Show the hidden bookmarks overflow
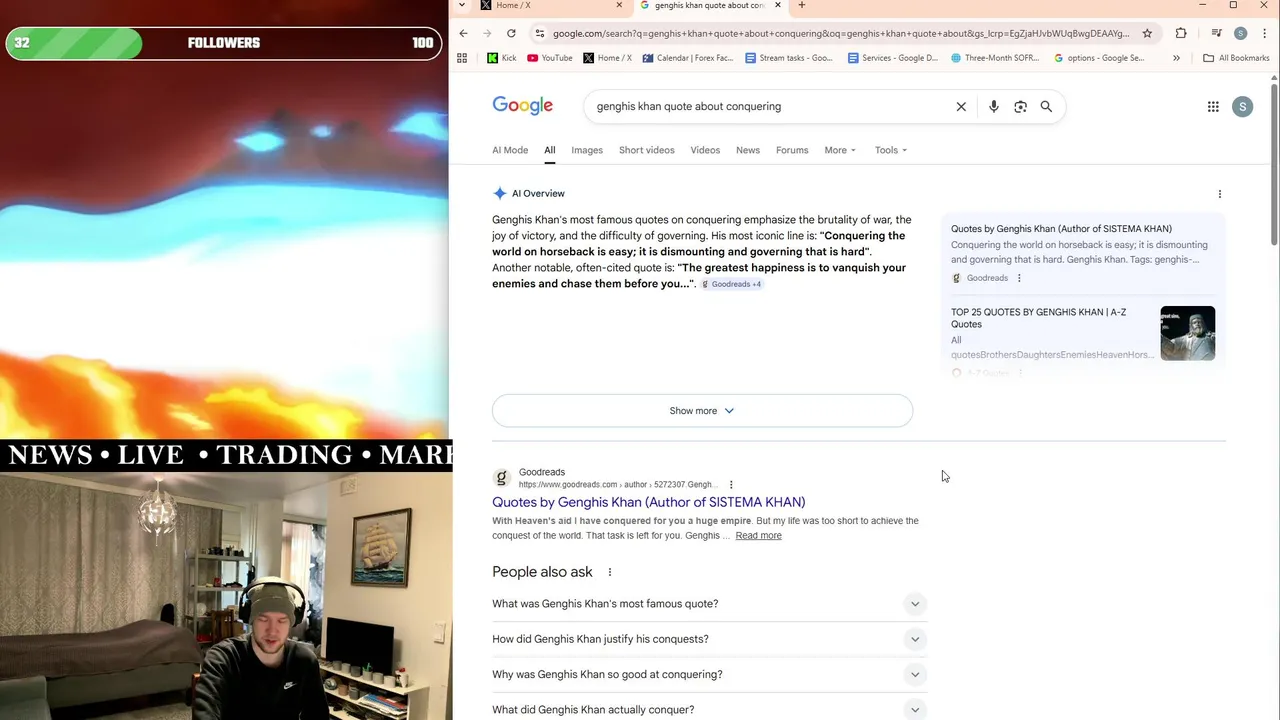 tap(1176, 58)
